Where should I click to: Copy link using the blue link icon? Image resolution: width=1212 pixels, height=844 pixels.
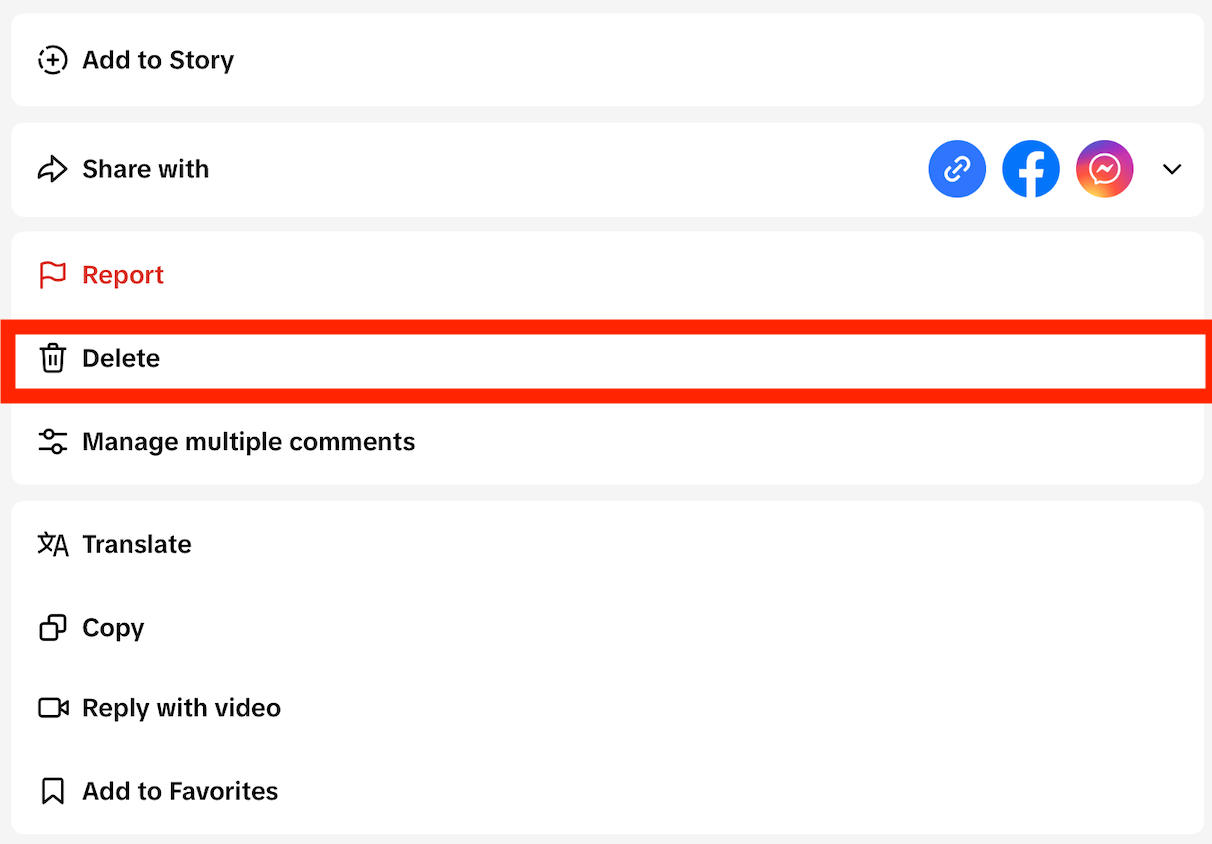point(957,169)
